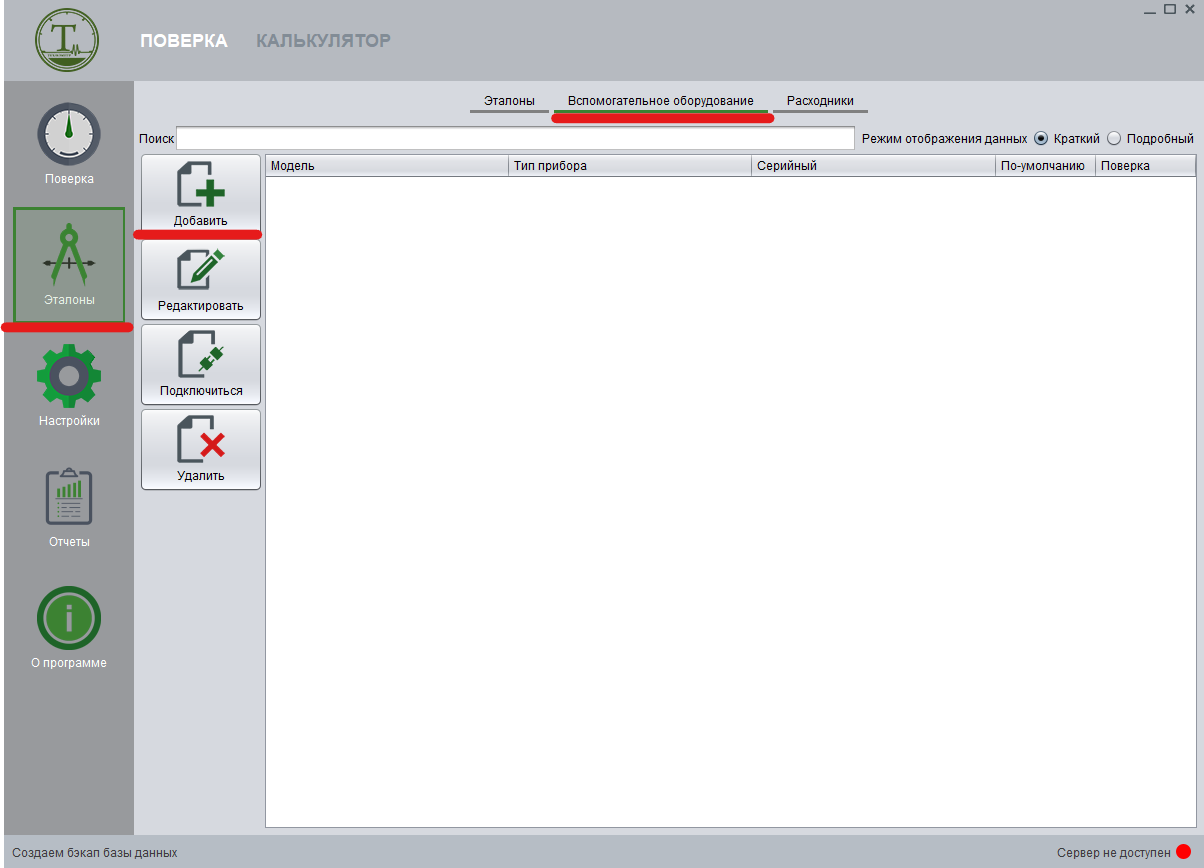Click the Добавить add-document icon
The width and height of the screenshot is (1204, 868).
[x=200, y=185]
